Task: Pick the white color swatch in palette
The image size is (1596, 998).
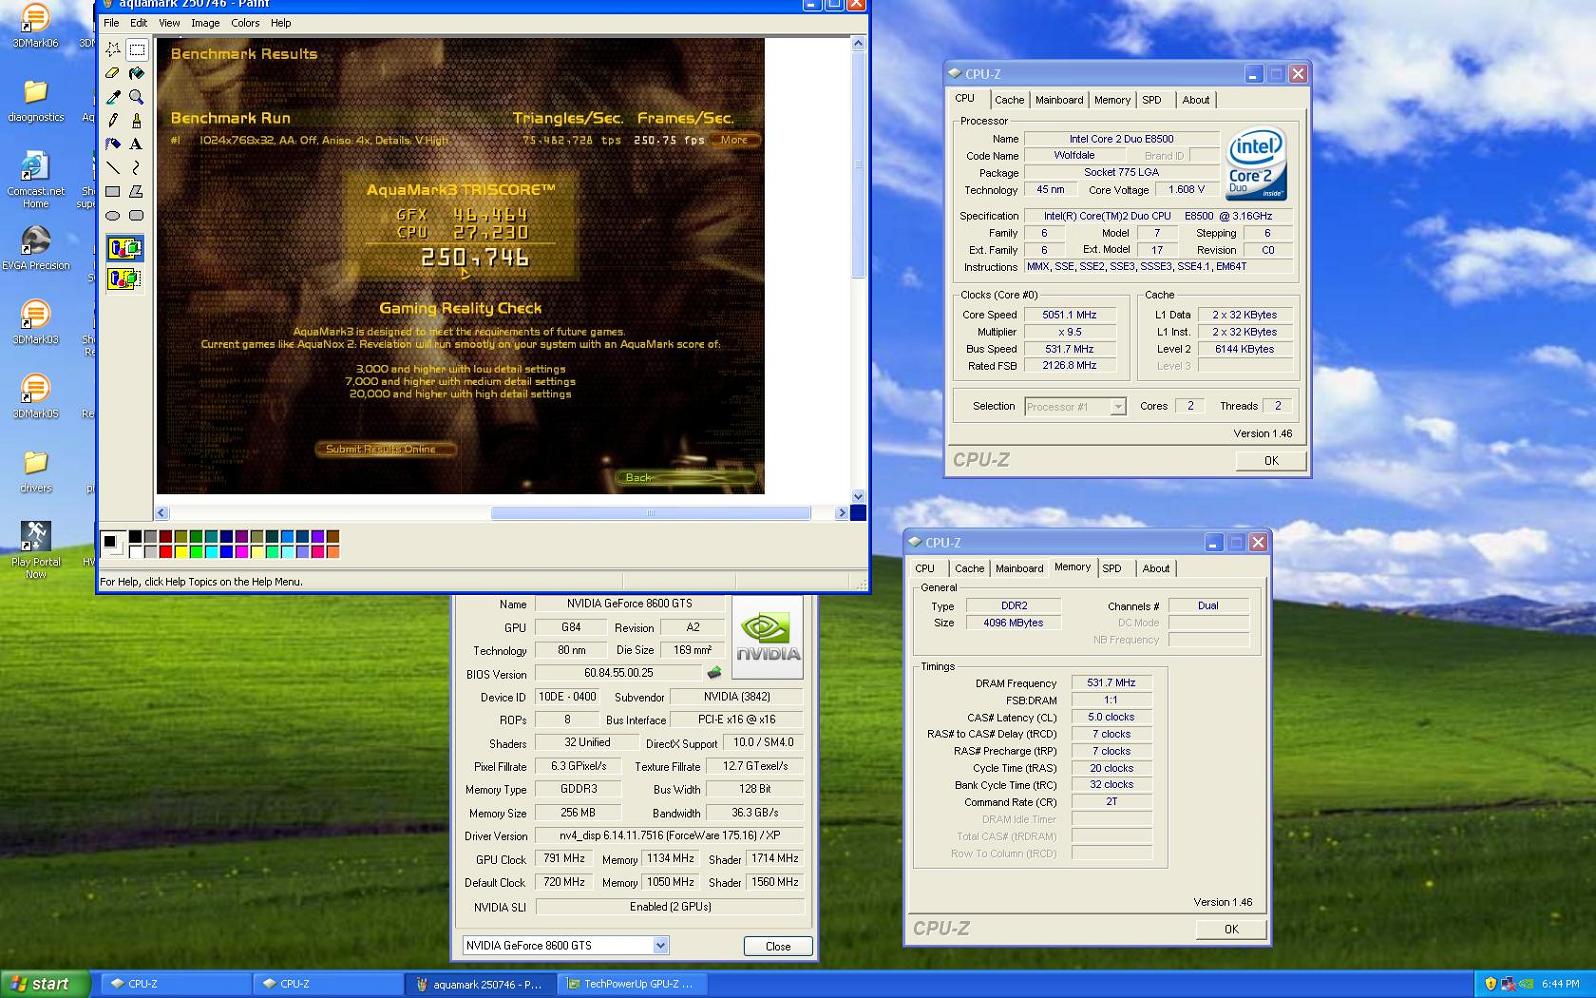Action: tap(135, 551)
